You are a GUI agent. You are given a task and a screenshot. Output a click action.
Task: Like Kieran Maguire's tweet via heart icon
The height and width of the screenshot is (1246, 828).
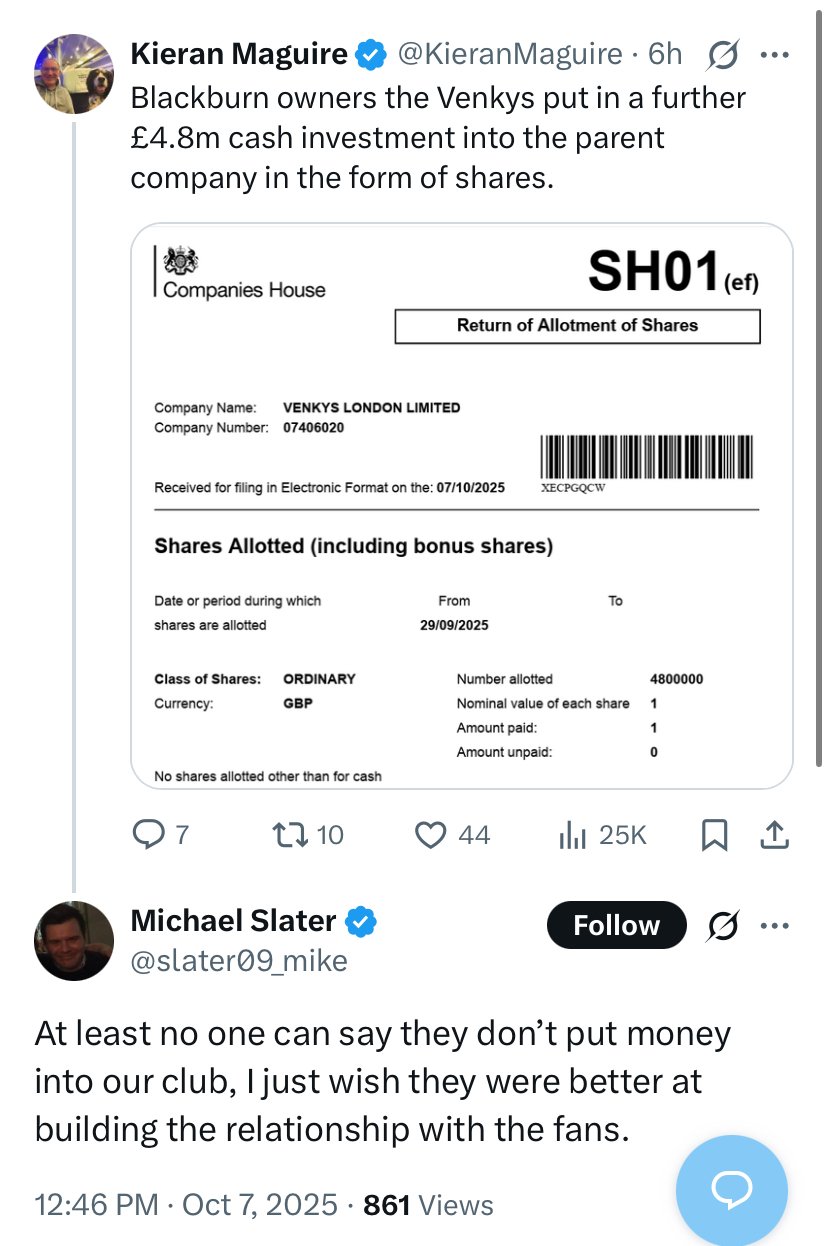[x=430, y=834]
